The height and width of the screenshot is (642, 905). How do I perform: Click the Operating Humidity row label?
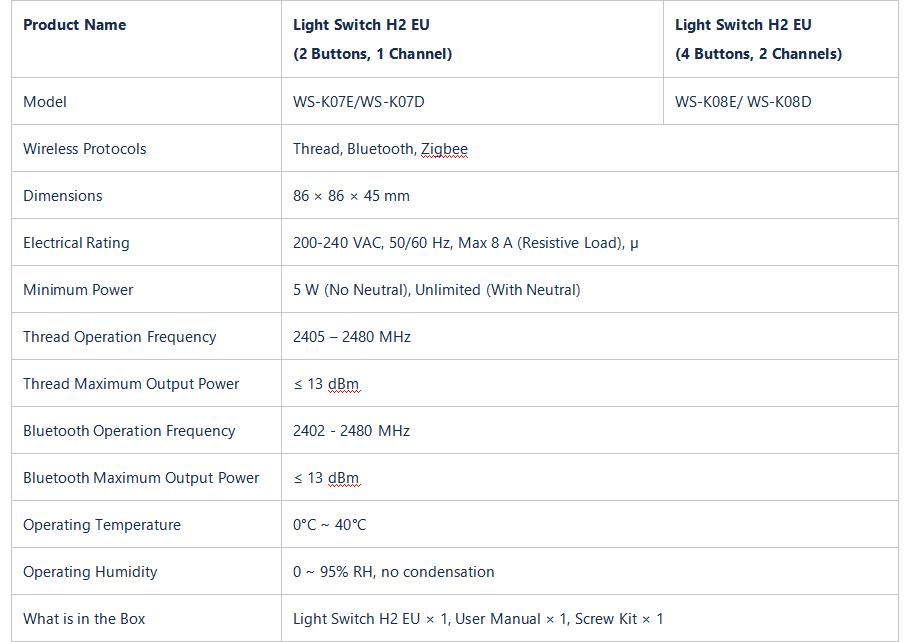click(90, 572)
